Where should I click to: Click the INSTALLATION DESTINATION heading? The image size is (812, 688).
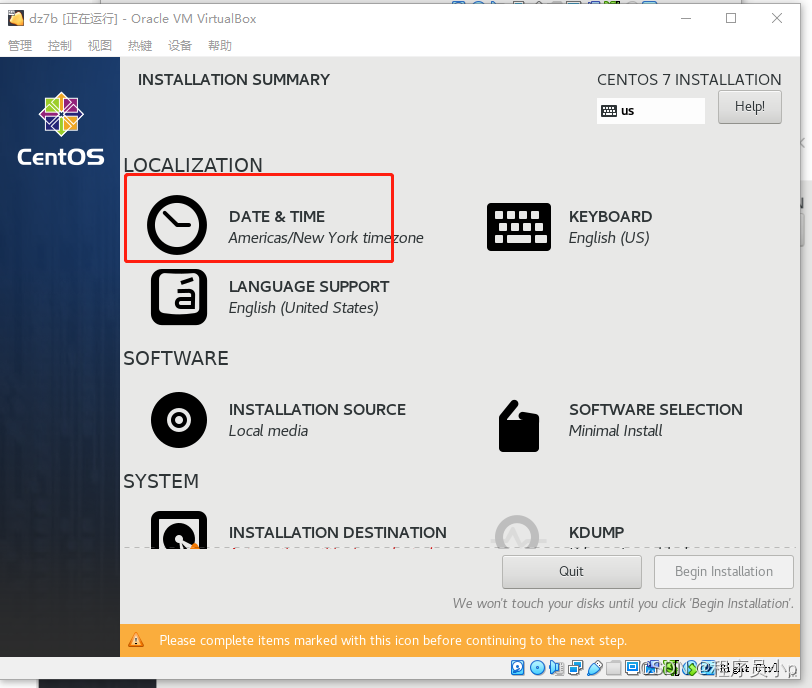338,532
